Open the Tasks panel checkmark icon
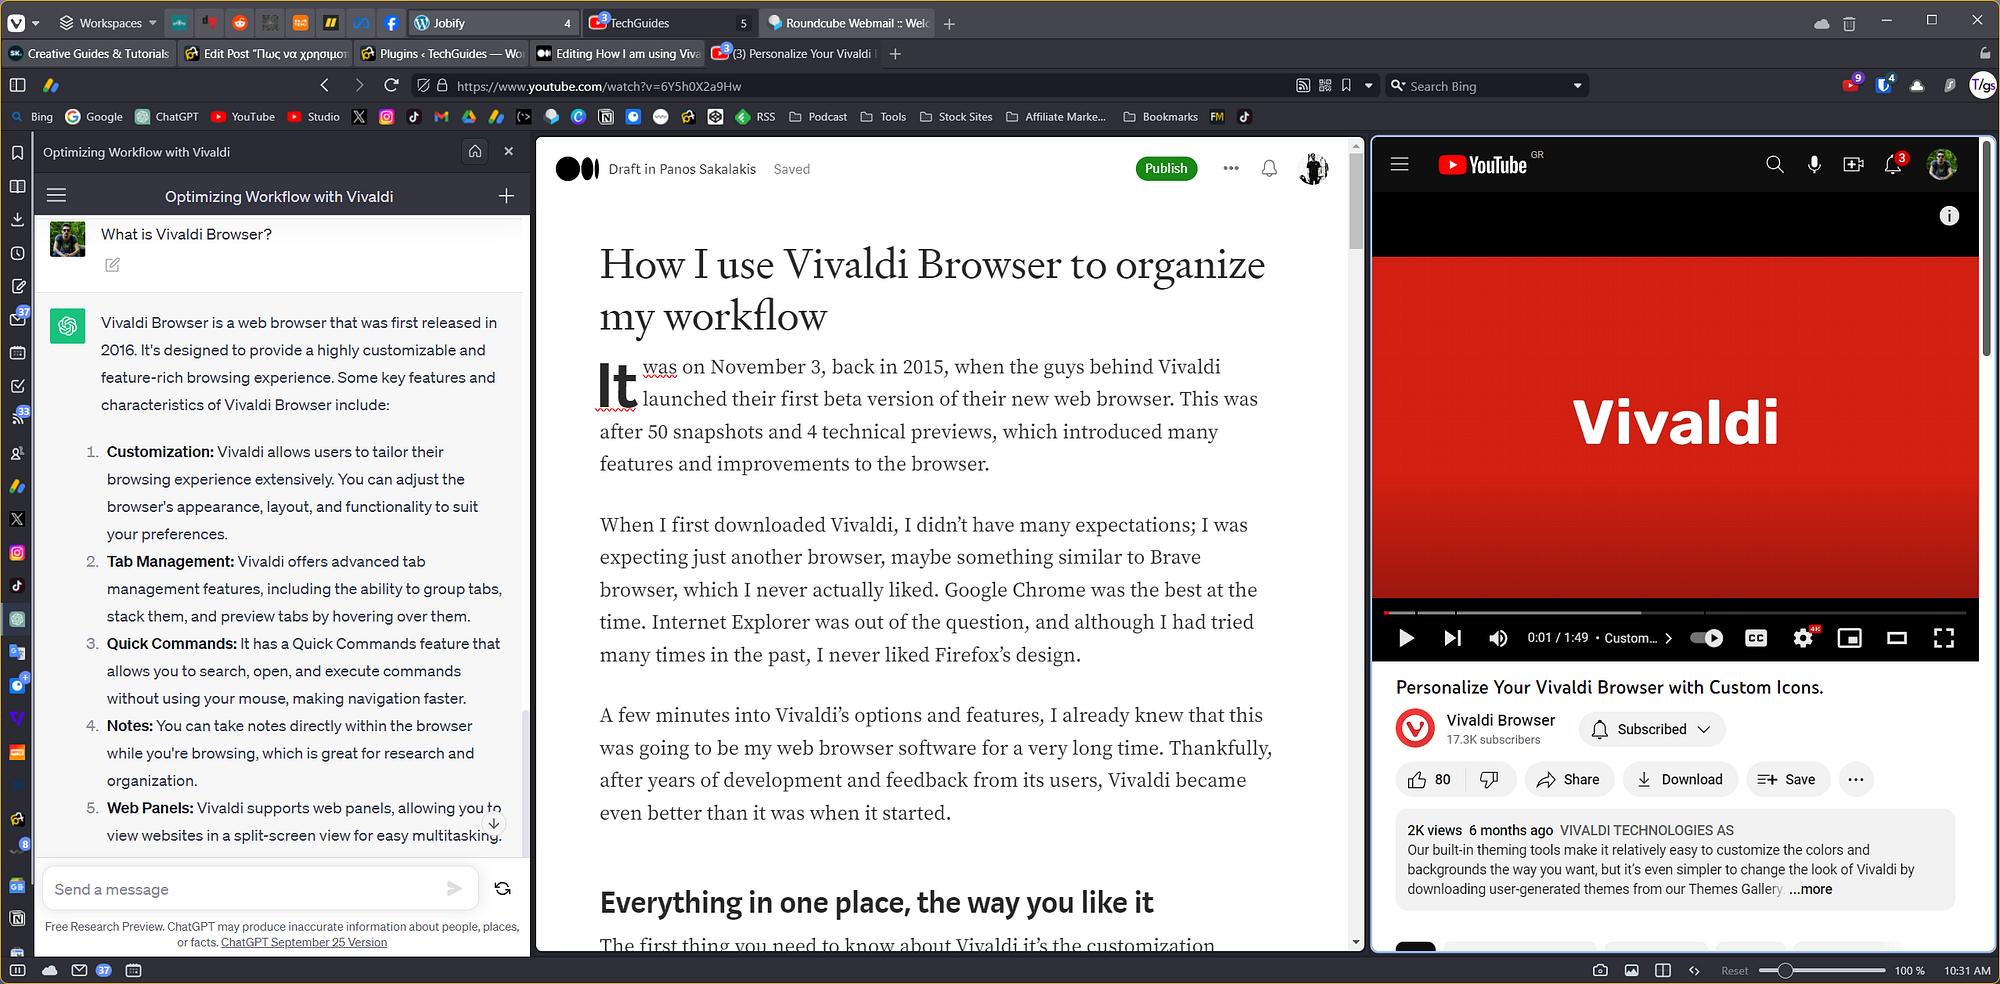Screen dimensions: 2000x984 coord(17,386)
